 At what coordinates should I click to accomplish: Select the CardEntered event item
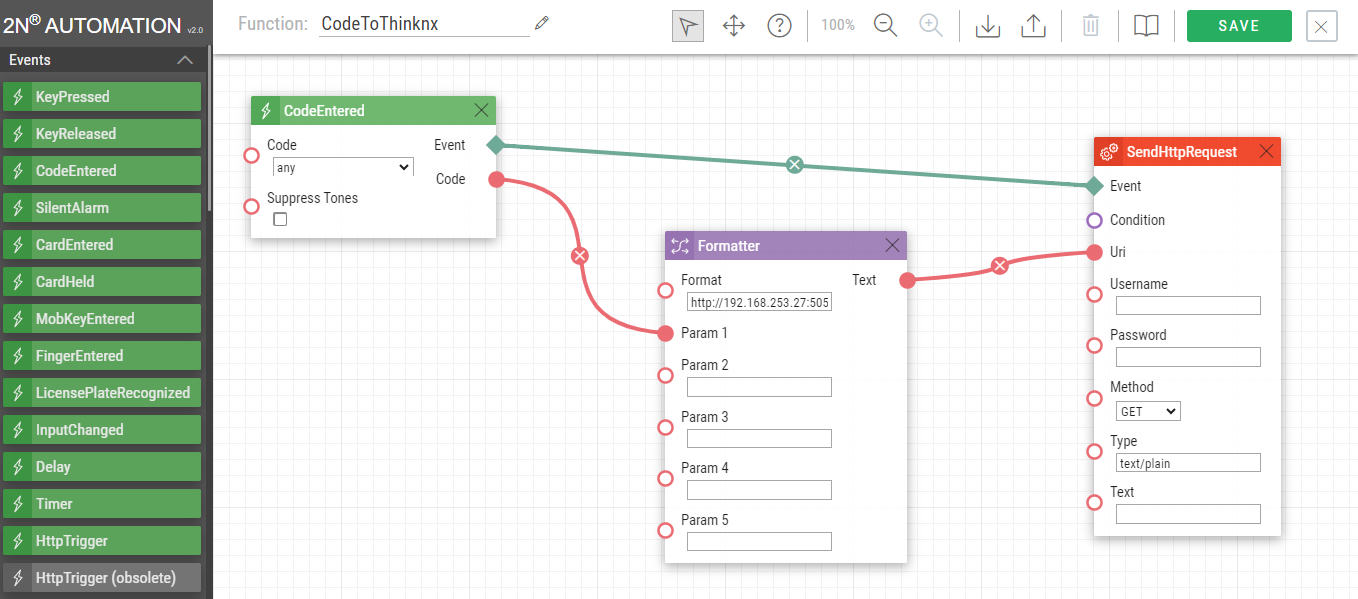pos(102,245)
